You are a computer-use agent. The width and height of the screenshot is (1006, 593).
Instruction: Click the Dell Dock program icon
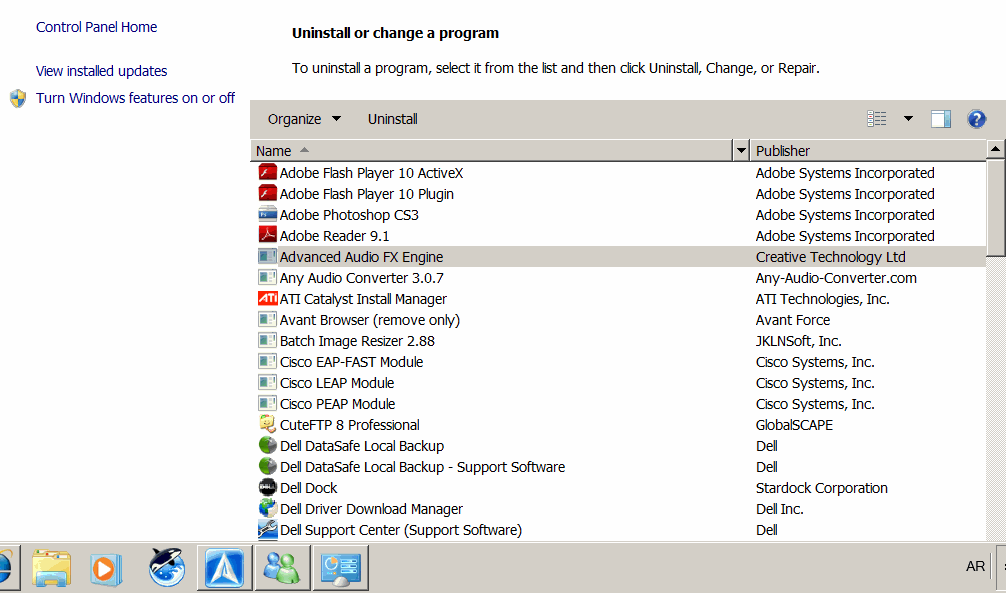[268, 488]
